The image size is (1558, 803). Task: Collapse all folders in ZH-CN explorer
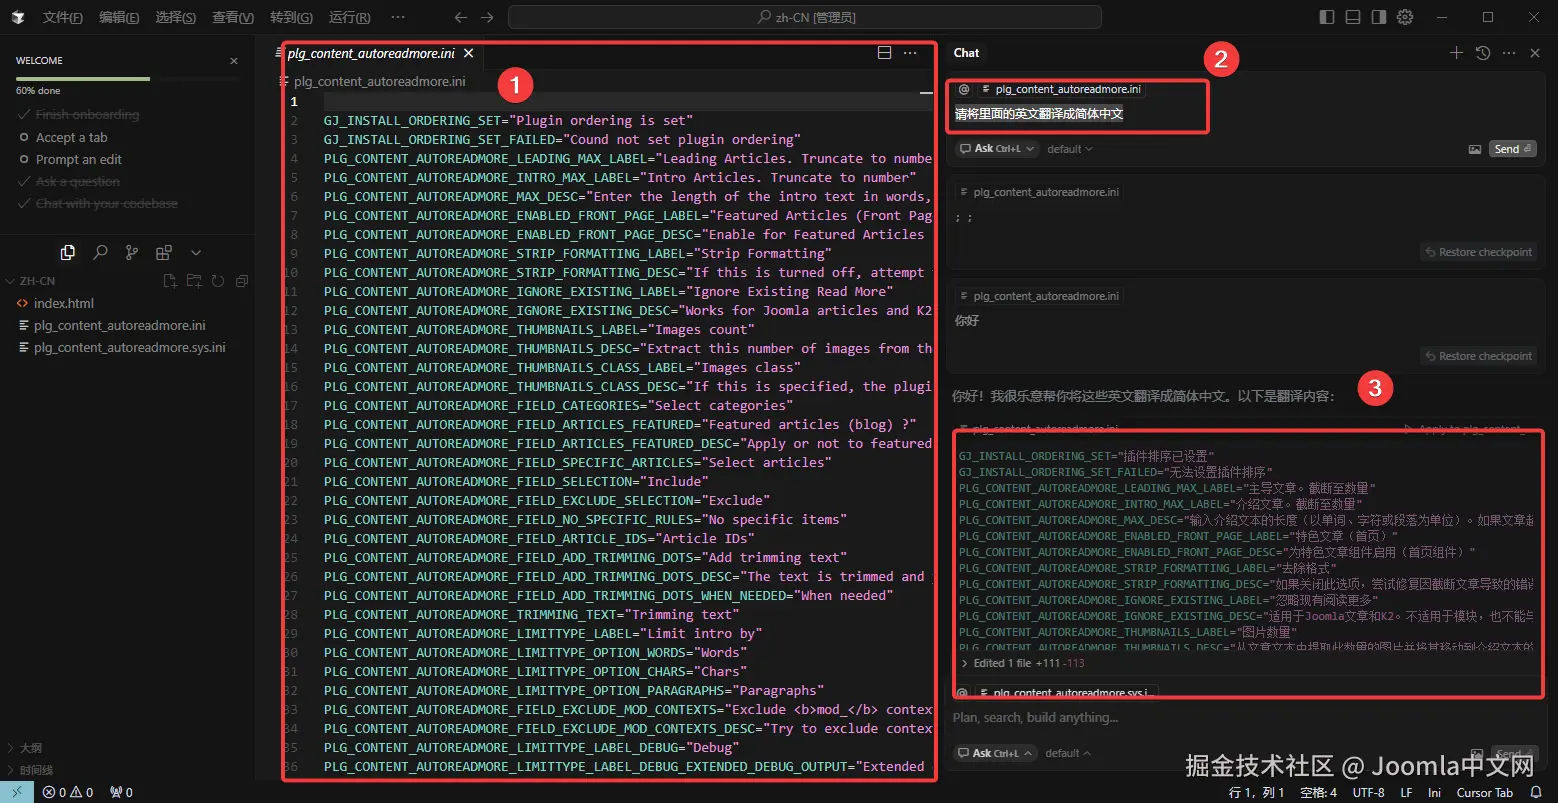[x=241, y=281]
